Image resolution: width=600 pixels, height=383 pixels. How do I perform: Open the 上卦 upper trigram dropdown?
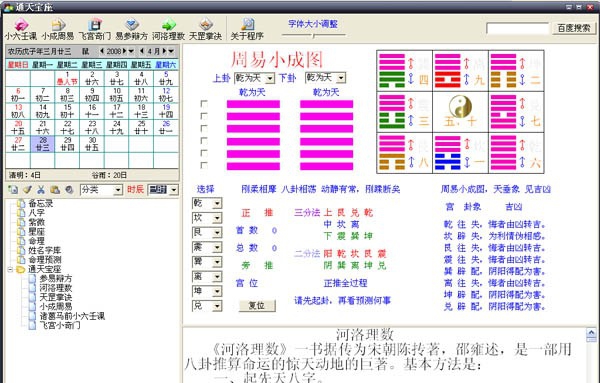[270, 78]
